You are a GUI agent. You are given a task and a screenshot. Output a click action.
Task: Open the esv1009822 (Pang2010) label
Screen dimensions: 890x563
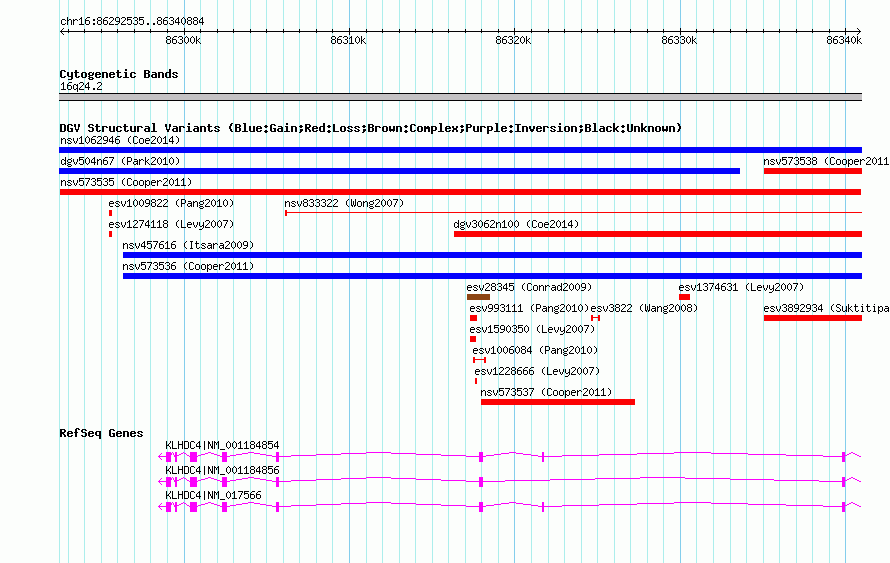coord(171,203)
